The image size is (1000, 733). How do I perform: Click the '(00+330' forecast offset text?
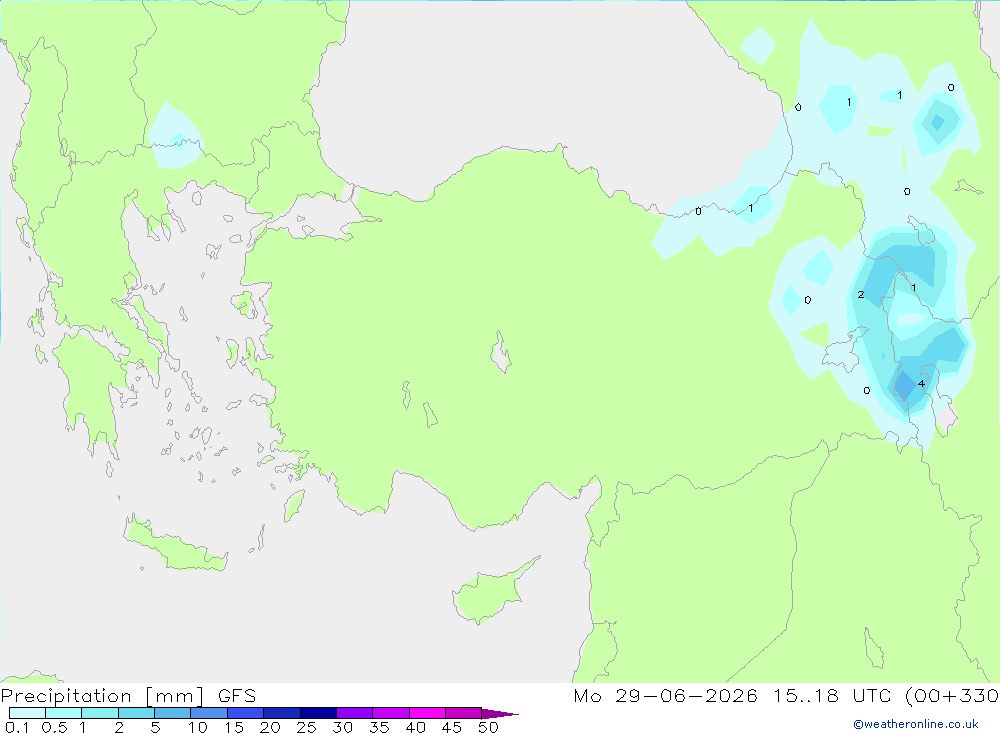952,695
